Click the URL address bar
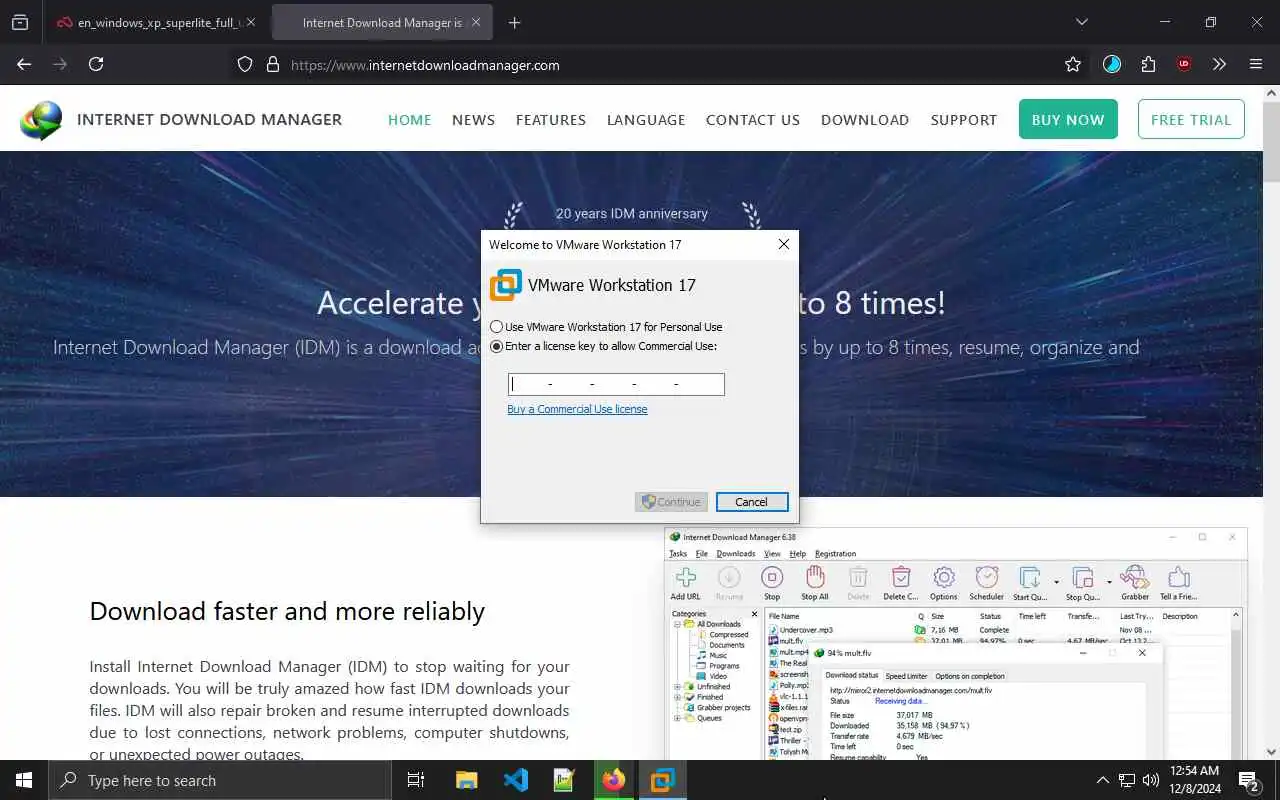The width and height of the screenshot is (1280, 800). tap(660, 65)
